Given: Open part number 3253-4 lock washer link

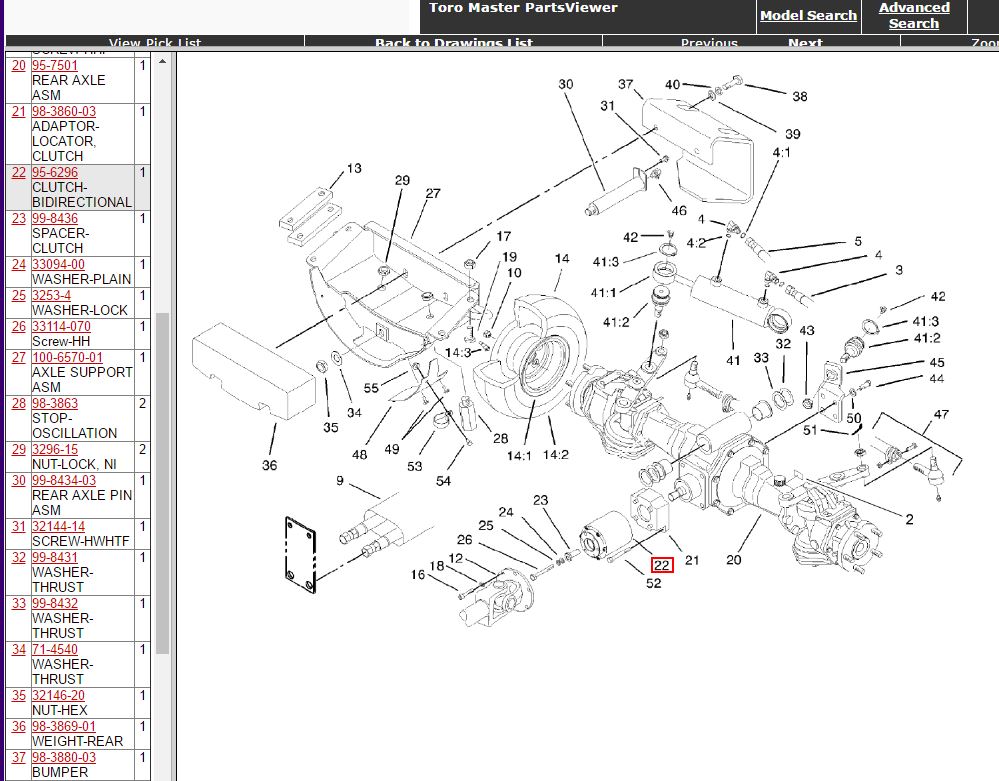Looking at the screenshot, I should tap(52, 296).
